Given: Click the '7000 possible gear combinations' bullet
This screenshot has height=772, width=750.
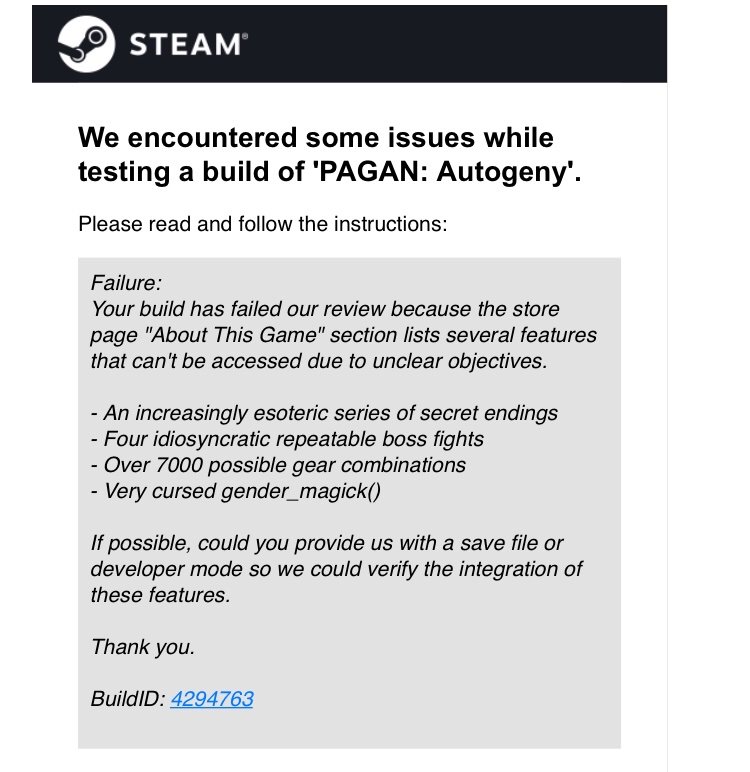Looking at the screenshot, I should point(278,465).
